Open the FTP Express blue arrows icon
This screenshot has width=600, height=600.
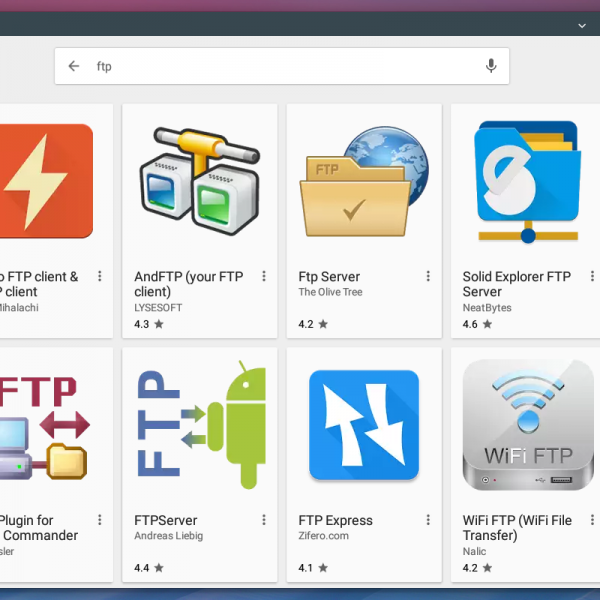tap(364, 425)
